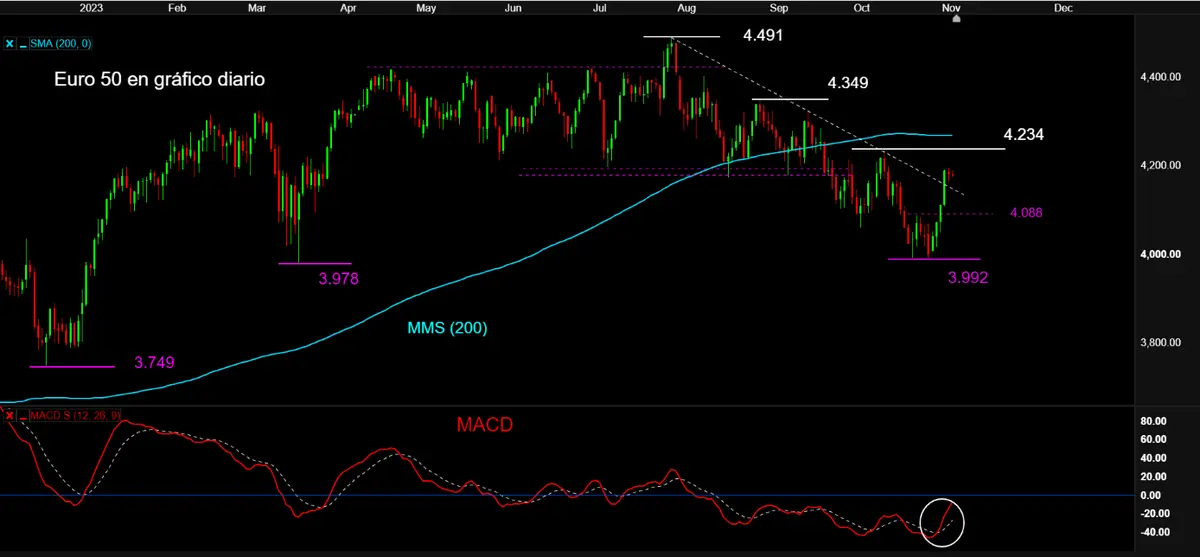
Task: Click 4,400.00 on the price axis
Action: (x=1160, y=77)
